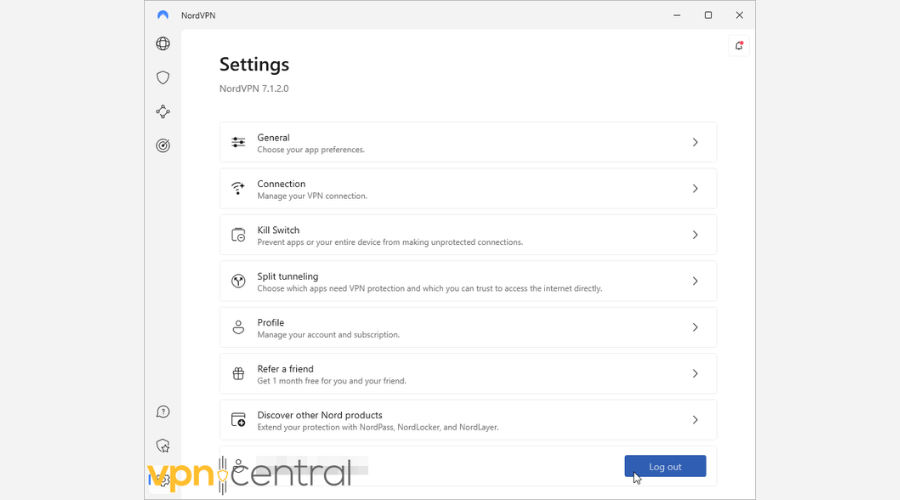Open Profile settings entry
The width and height of the screenshot is (900, 500).
coord(468,327)
